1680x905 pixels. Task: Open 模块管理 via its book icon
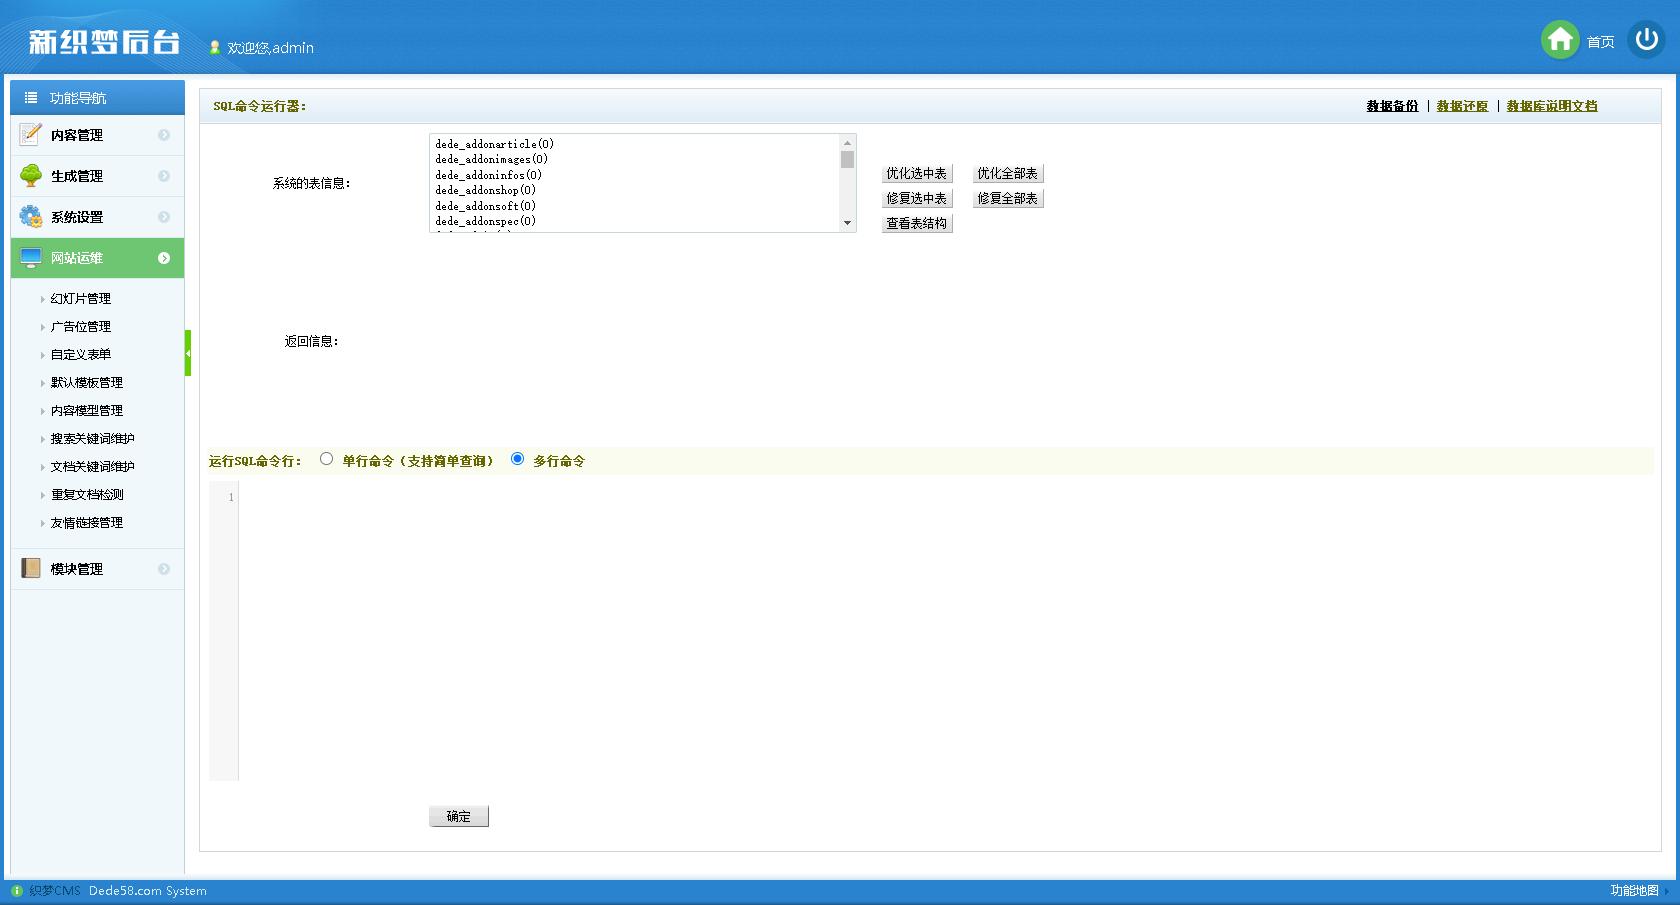pyautogui.click(x=29, y=568)
